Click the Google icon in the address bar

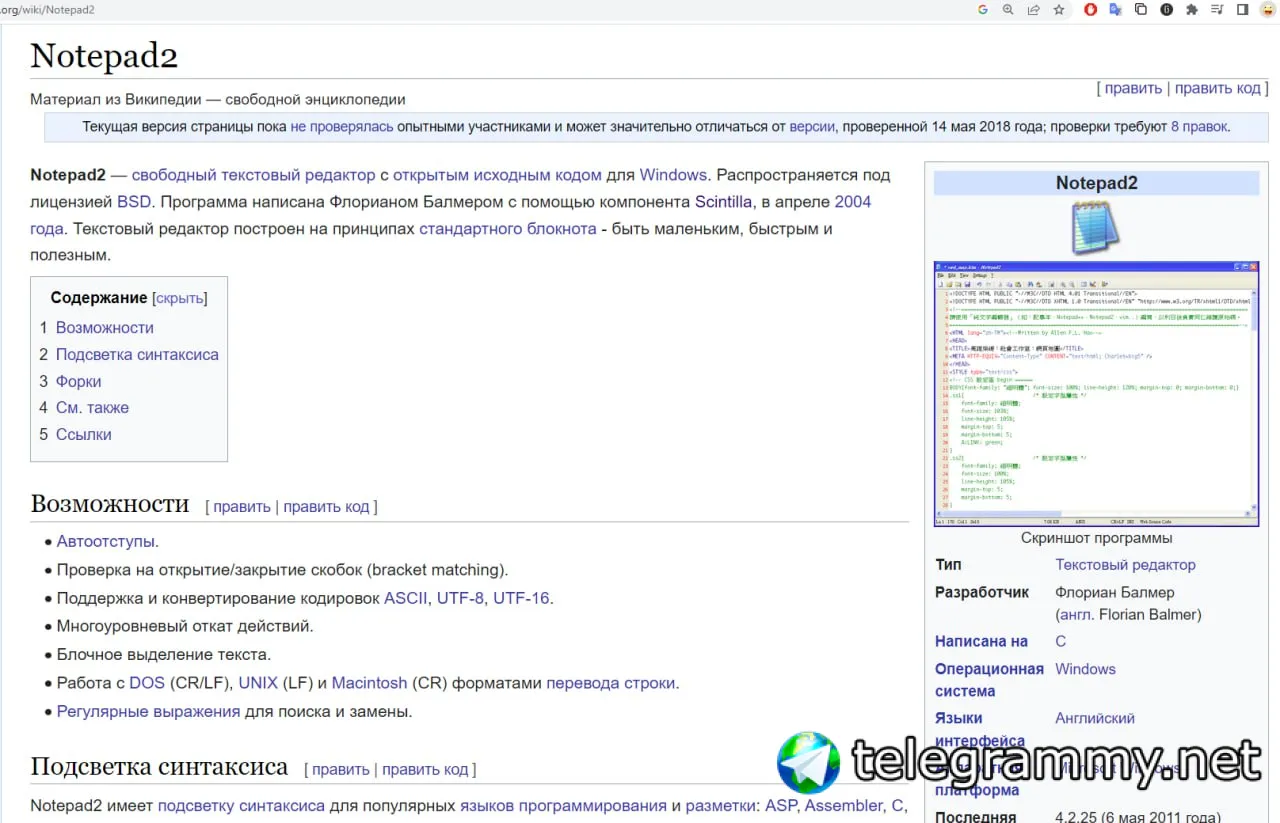[983, 10]
